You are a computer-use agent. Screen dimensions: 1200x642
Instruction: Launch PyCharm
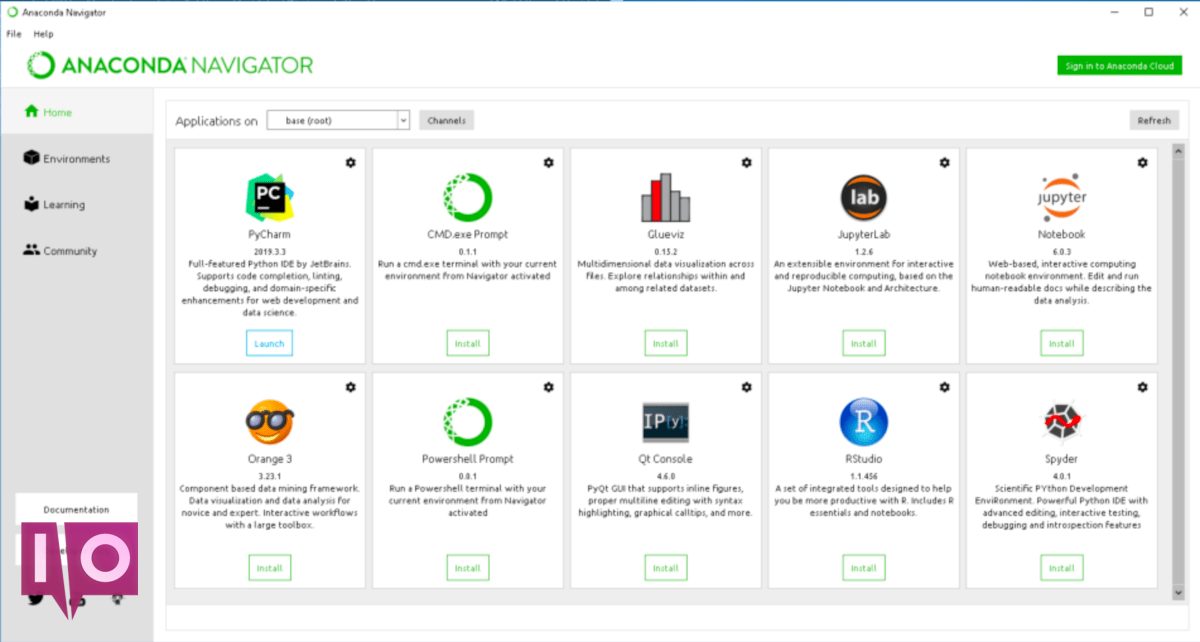tap(269, 343)
